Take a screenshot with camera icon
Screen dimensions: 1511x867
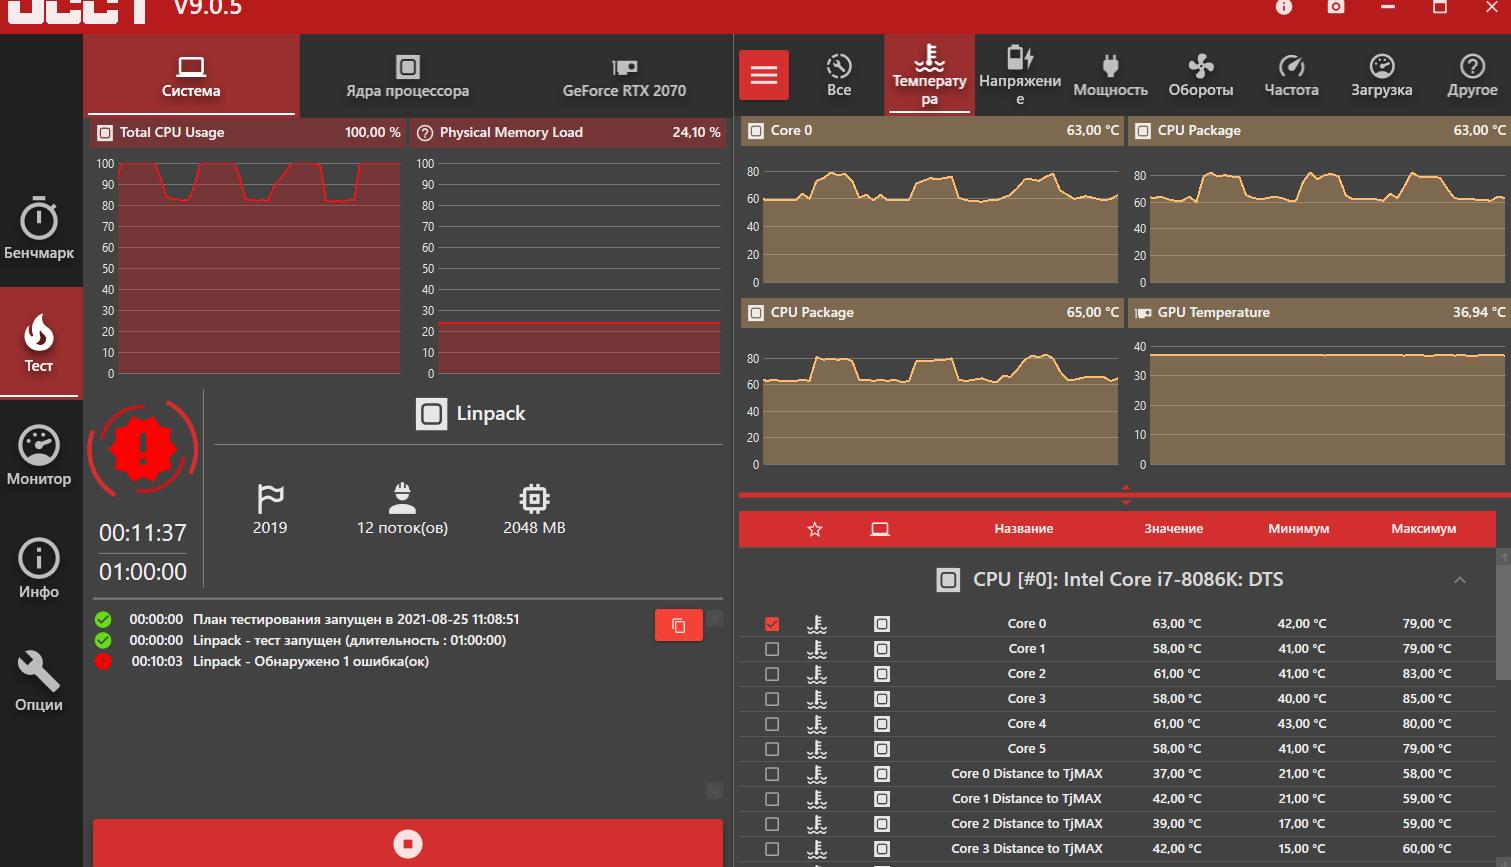pos(1336,7)
